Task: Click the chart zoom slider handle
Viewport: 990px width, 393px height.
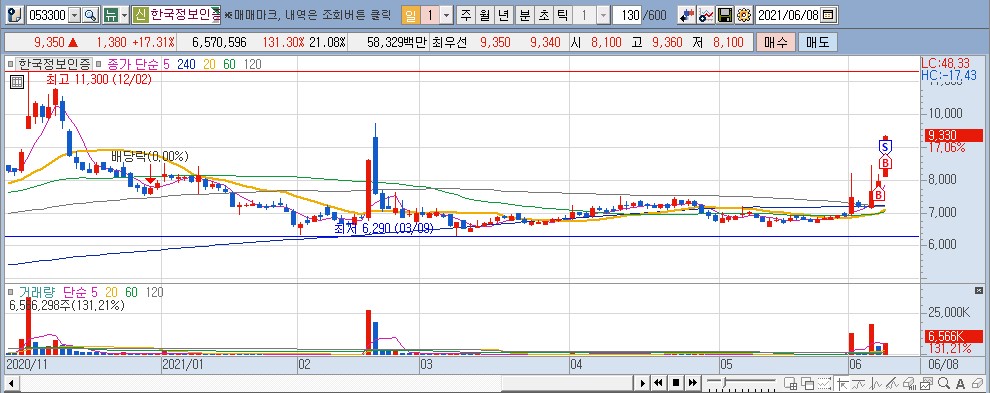Action: click(724, 382)
